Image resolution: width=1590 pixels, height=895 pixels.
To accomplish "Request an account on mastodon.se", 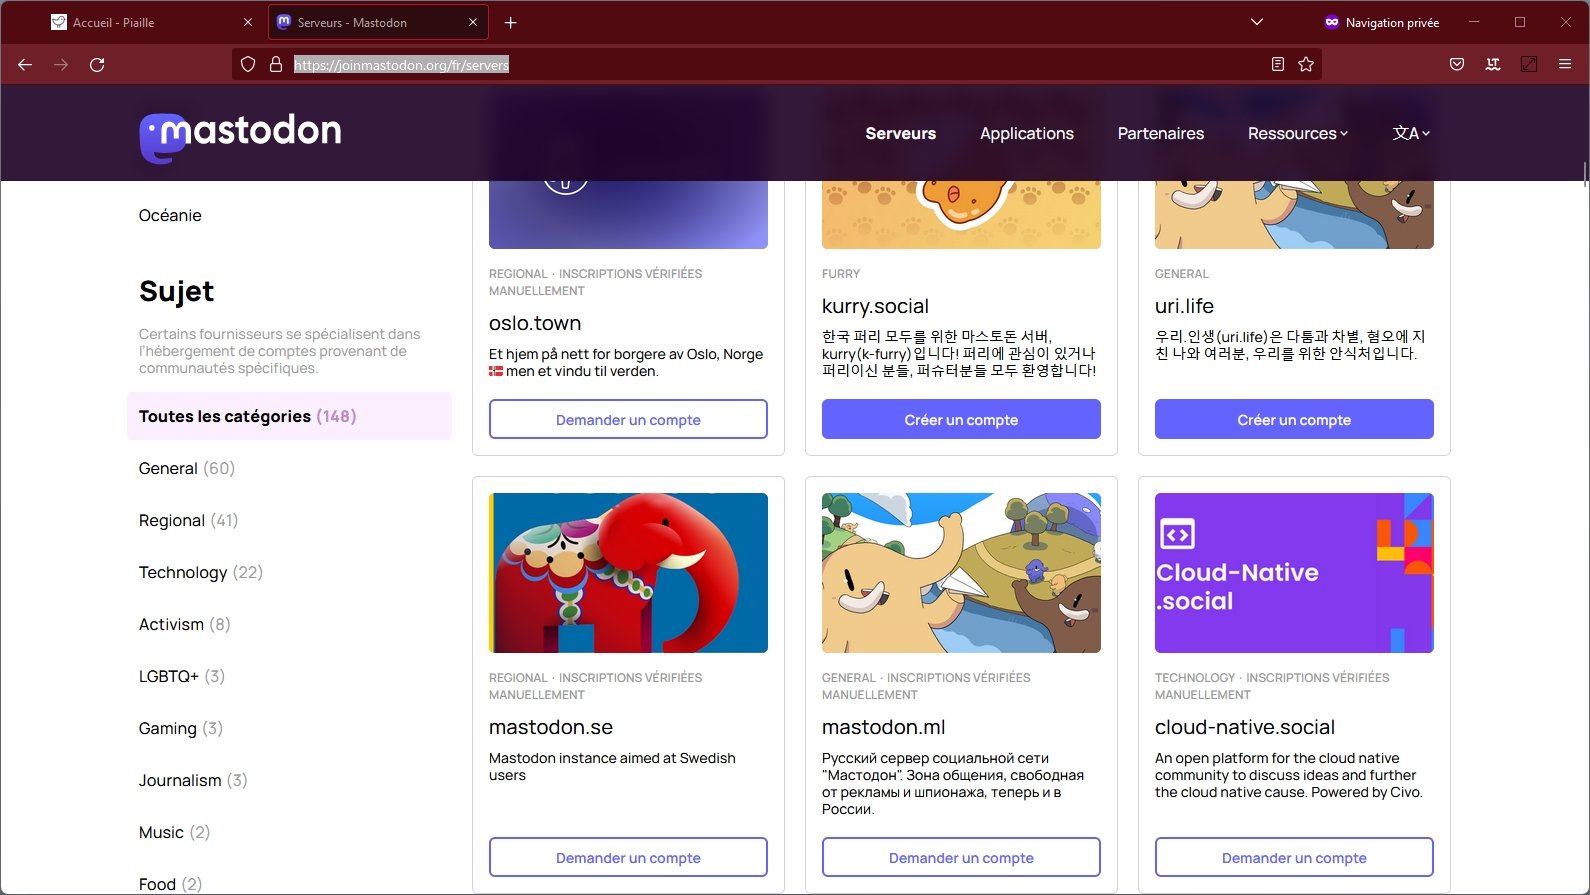I will coord(628,858).
